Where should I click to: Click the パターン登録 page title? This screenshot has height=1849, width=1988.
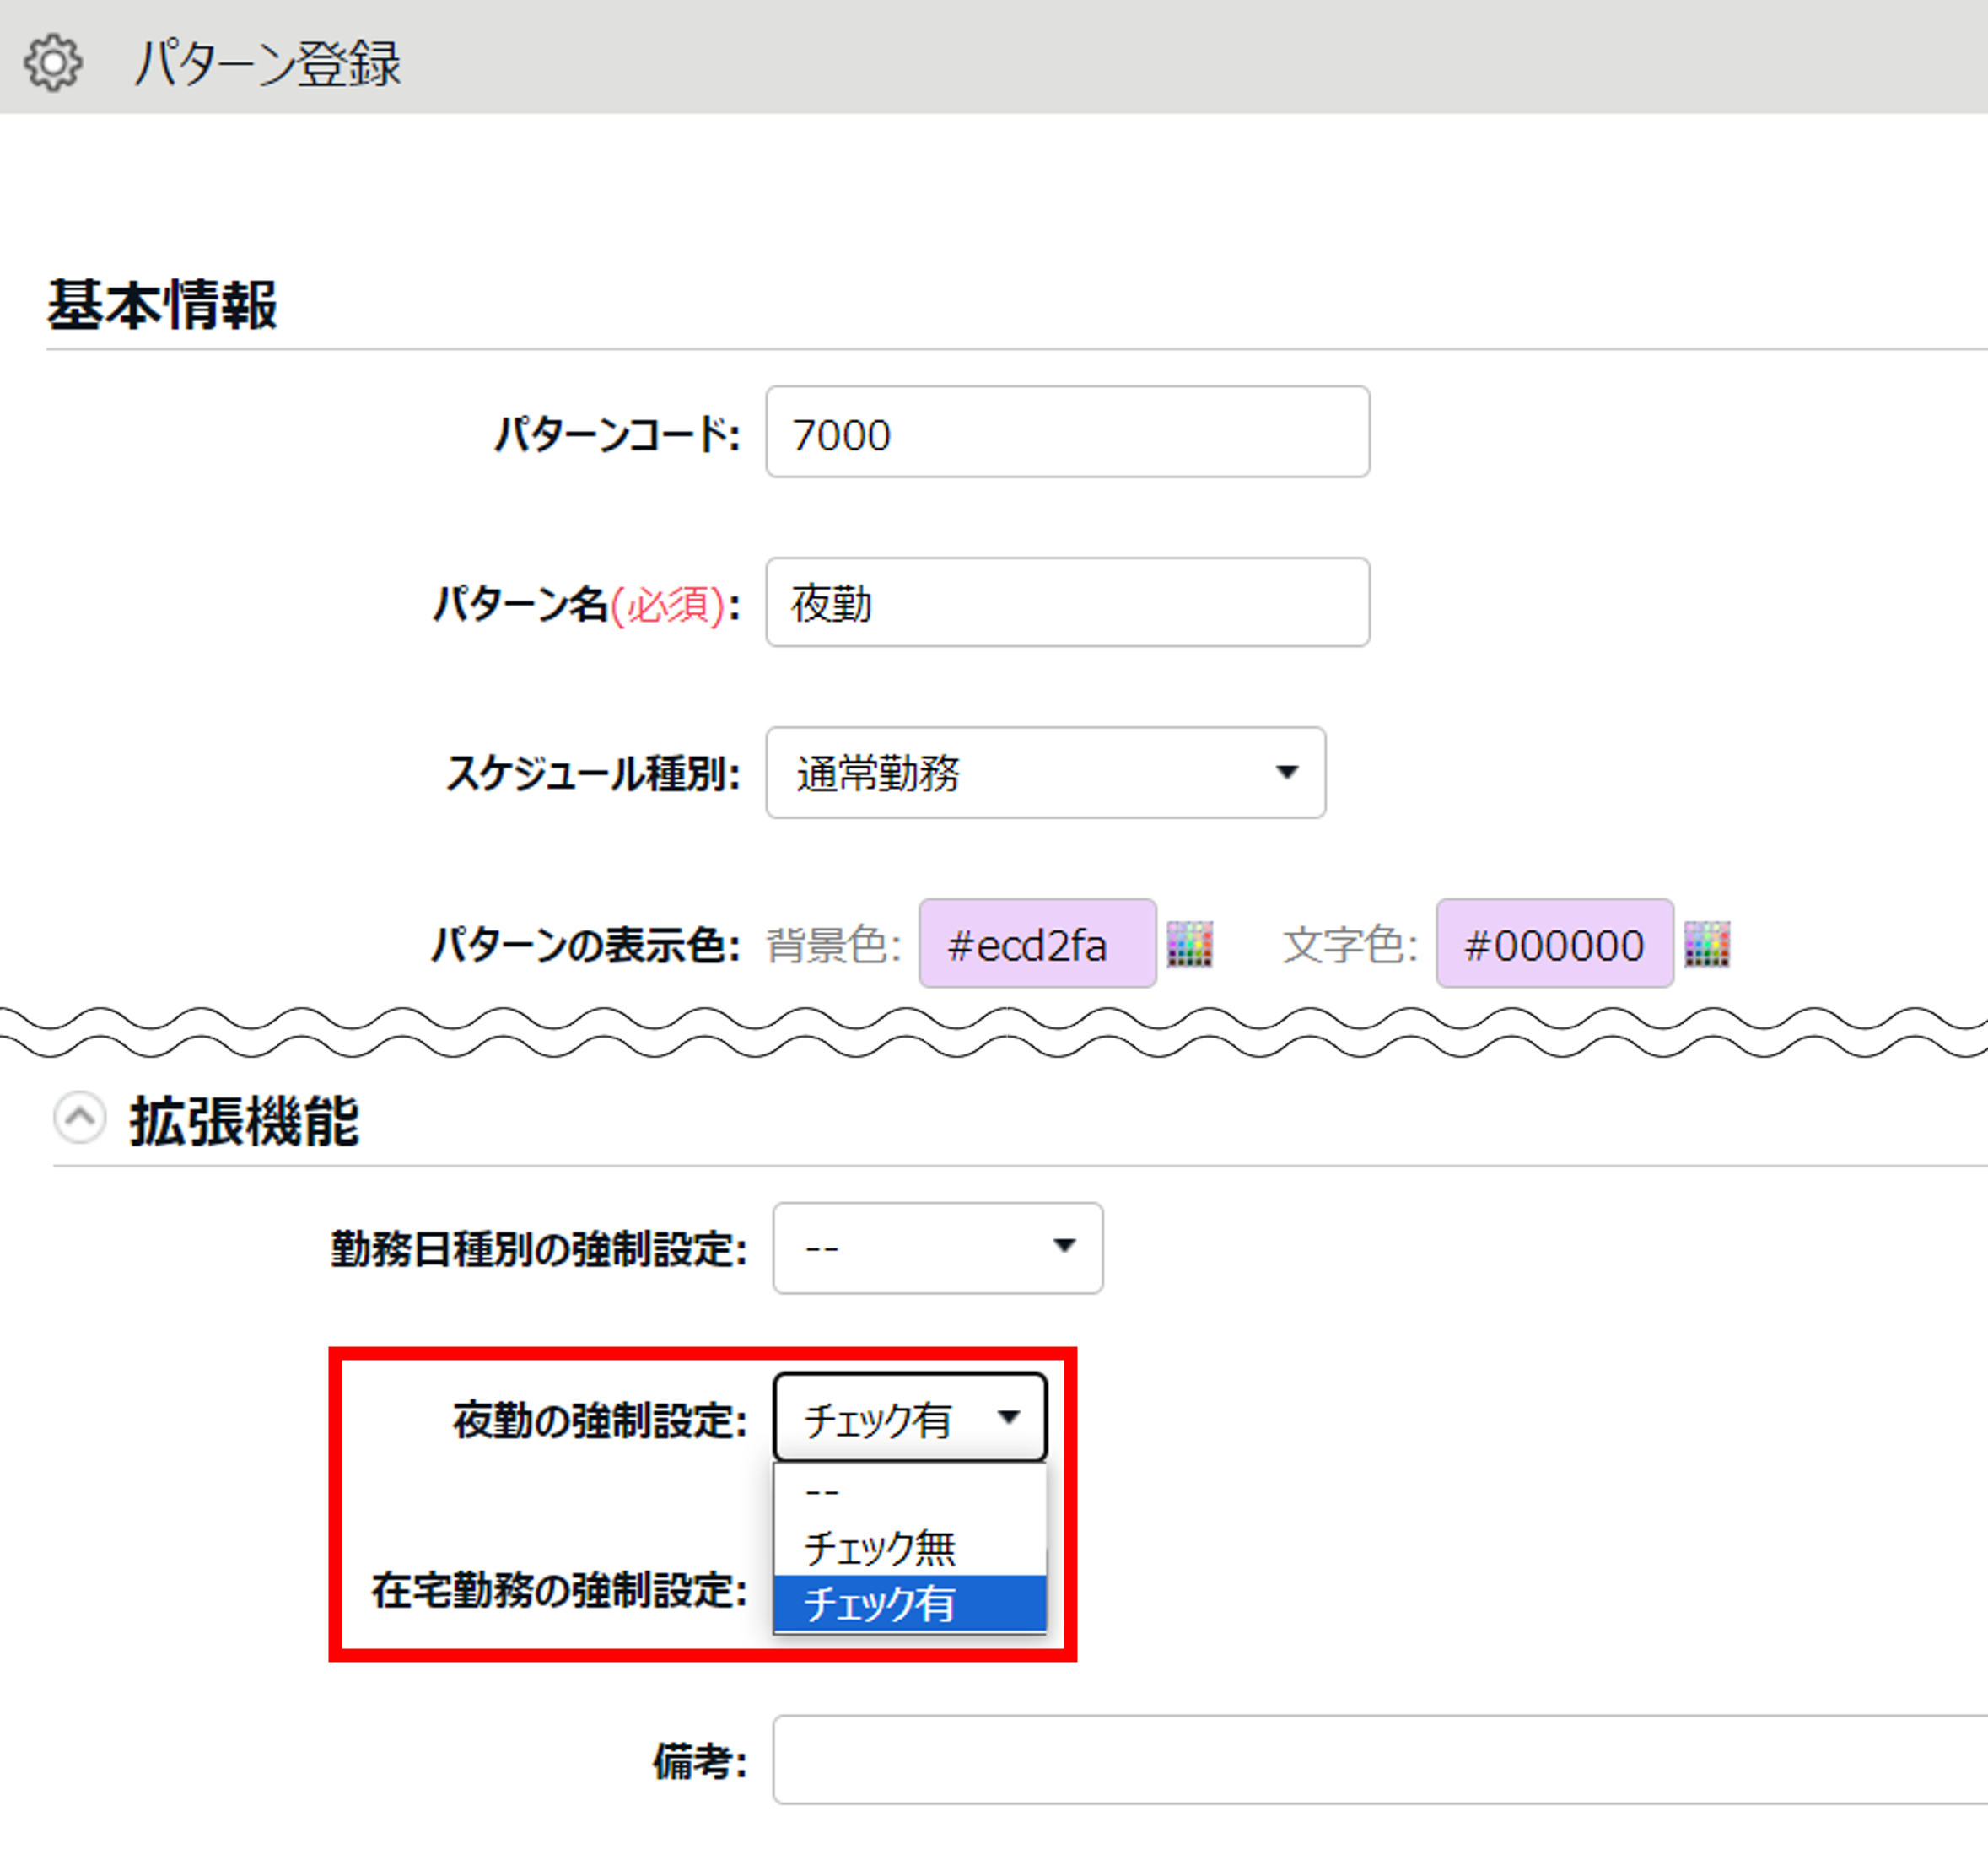click(x=268, y=64)
